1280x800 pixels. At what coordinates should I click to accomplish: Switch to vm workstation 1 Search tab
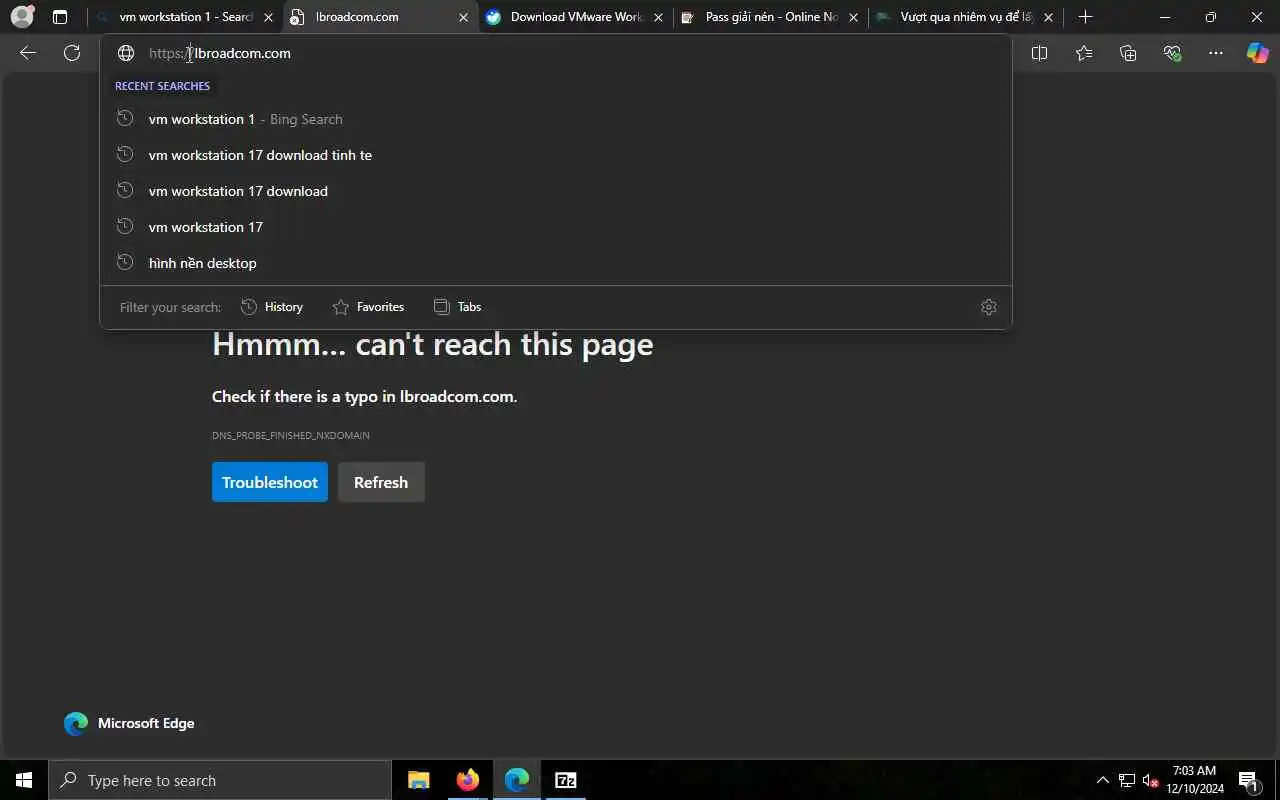[185, 17]
